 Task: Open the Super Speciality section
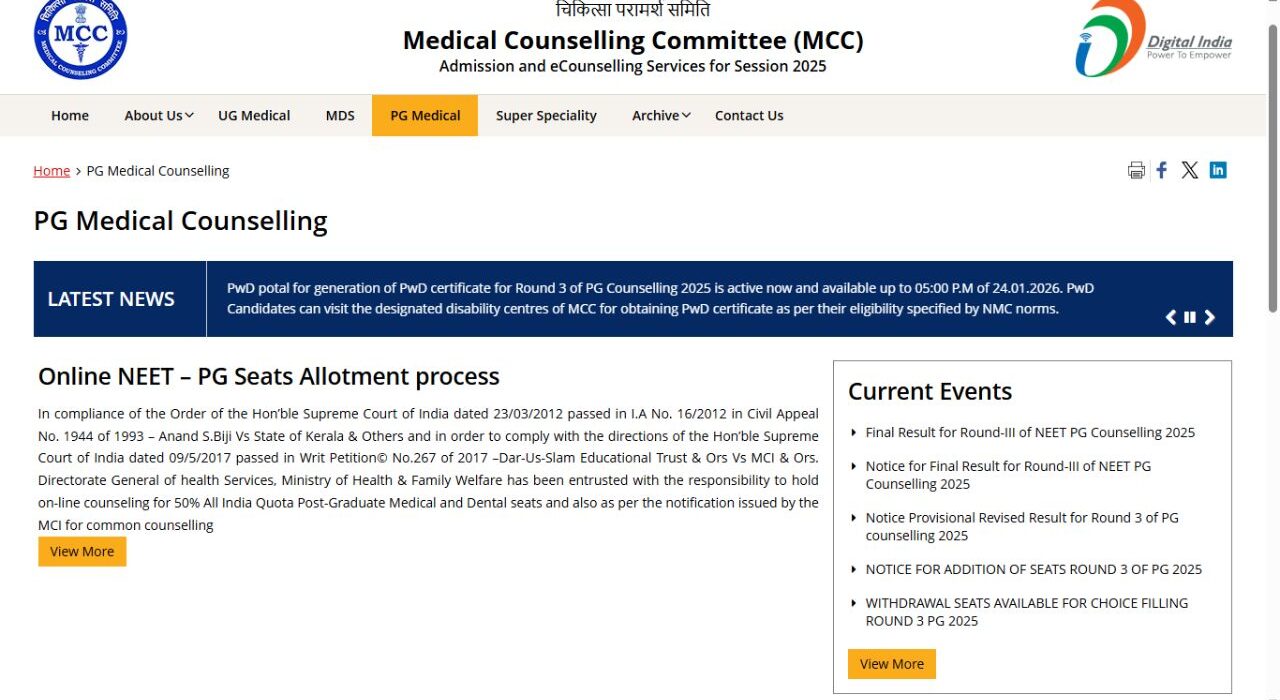546,115
